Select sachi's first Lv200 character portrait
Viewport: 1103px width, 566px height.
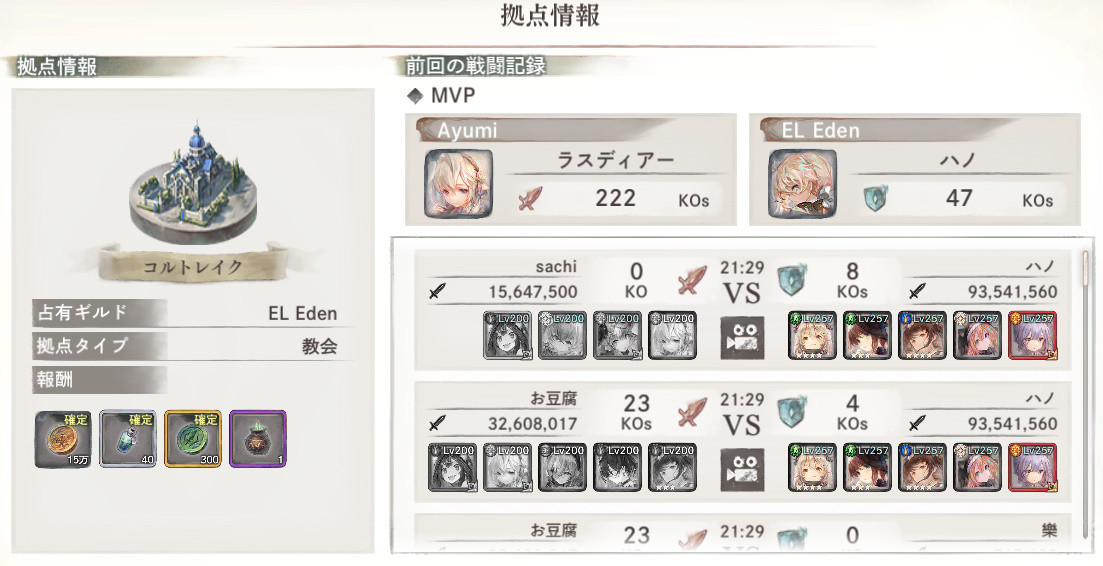507,335
